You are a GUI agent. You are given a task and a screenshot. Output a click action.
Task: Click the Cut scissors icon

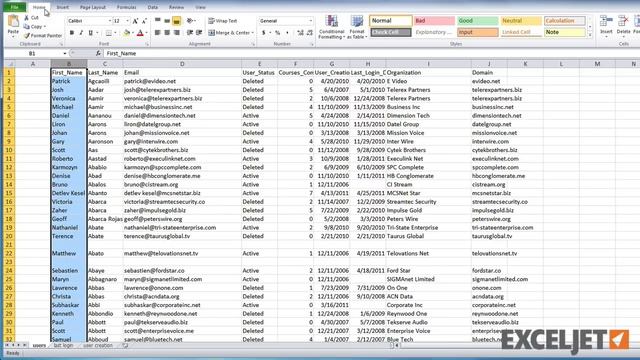27,18
